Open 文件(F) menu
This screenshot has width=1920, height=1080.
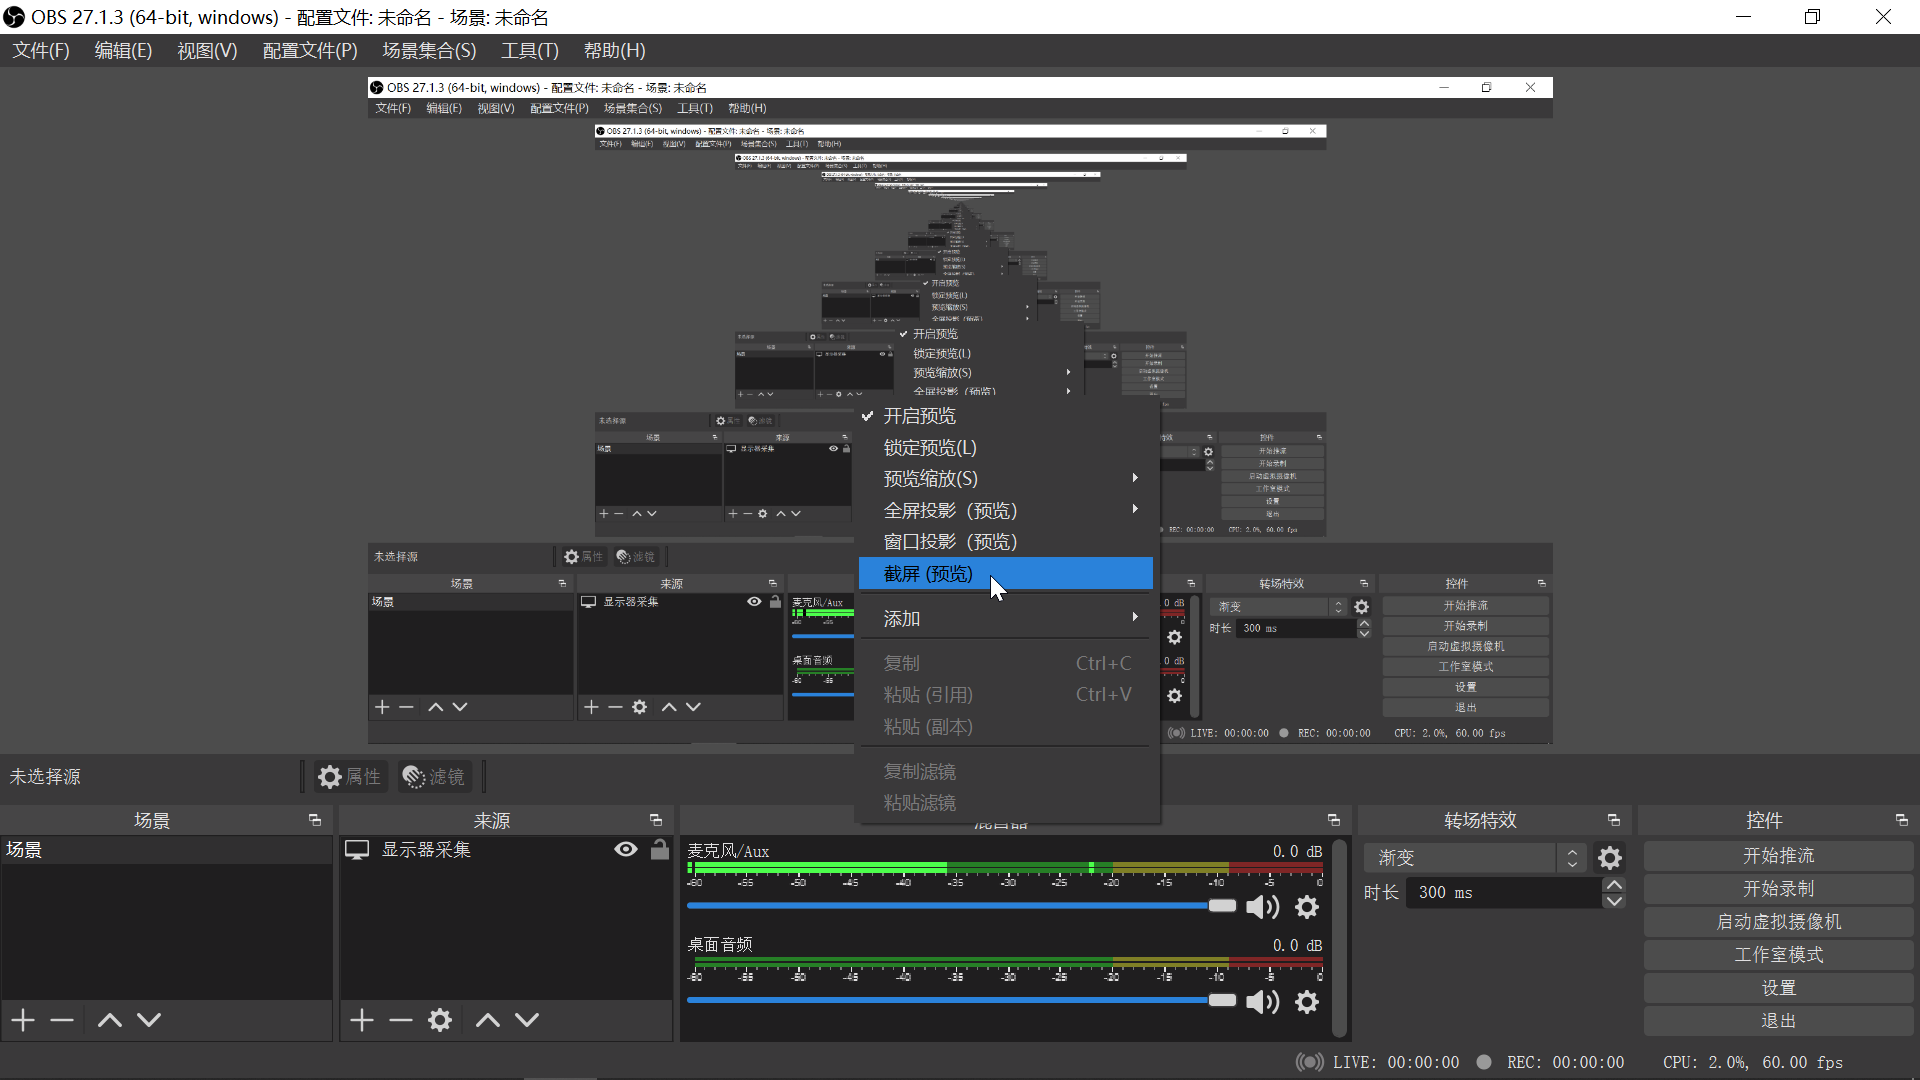pyautogui.click(x=41, y=50)
